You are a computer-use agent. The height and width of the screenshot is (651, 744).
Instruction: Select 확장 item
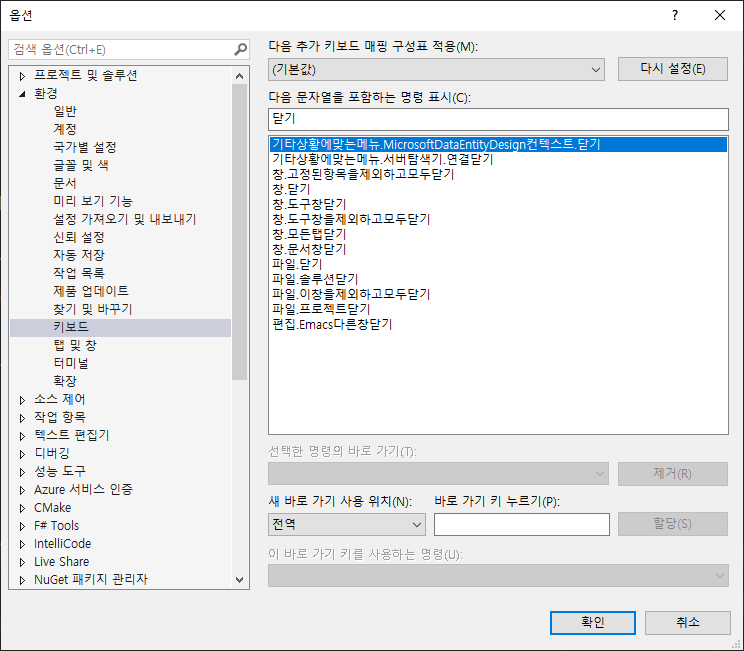tap(65, 381)
